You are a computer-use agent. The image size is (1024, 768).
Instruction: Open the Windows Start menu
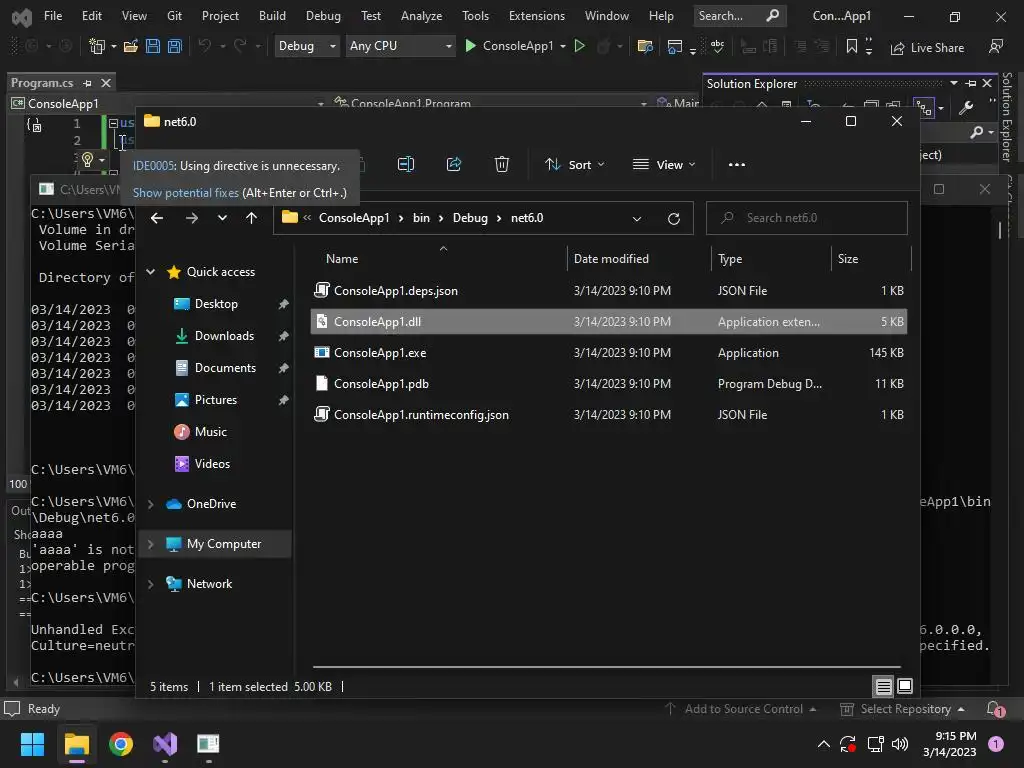point(32,744)
